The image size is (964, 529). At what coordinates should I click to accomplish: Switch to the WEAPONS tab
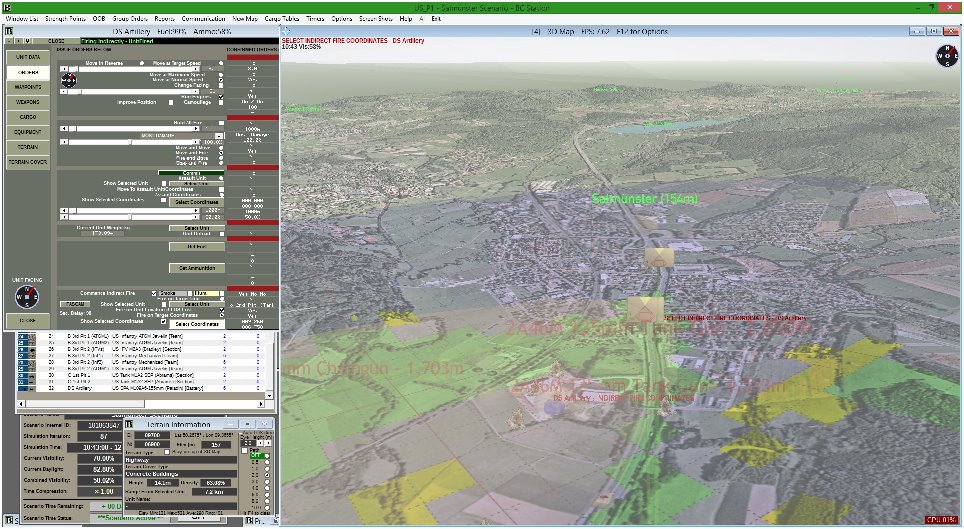(x=28, y=102)
